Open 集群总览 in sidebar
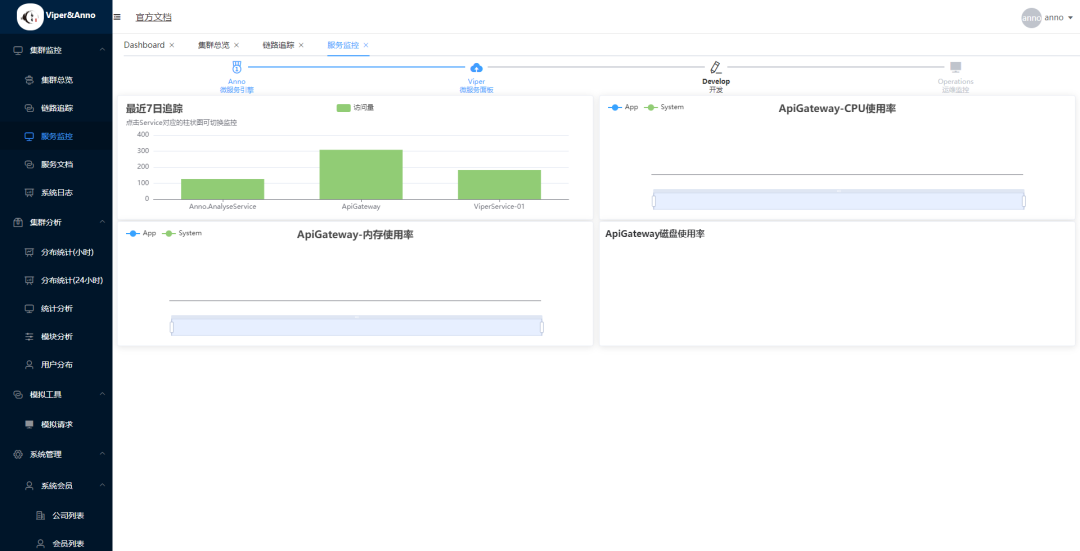 coord(56,80)
